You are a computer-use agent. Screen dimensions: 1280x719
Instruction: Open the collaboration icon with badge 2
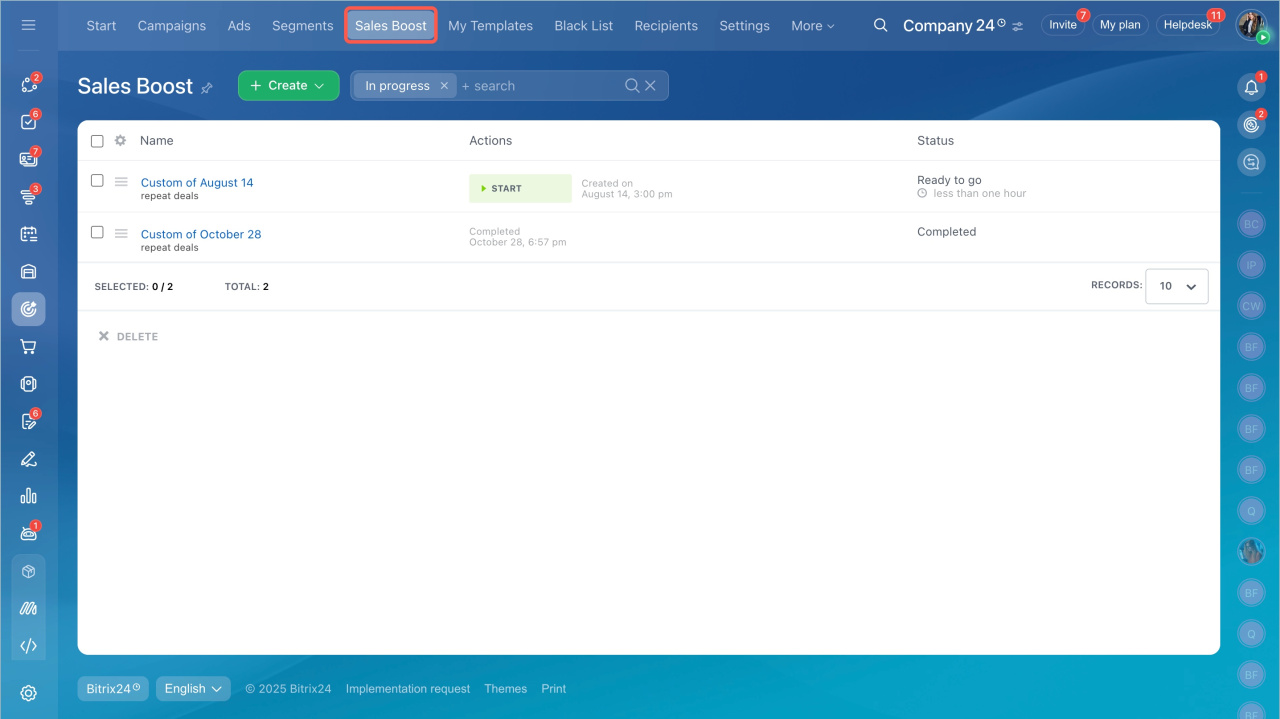click(28, 85)
